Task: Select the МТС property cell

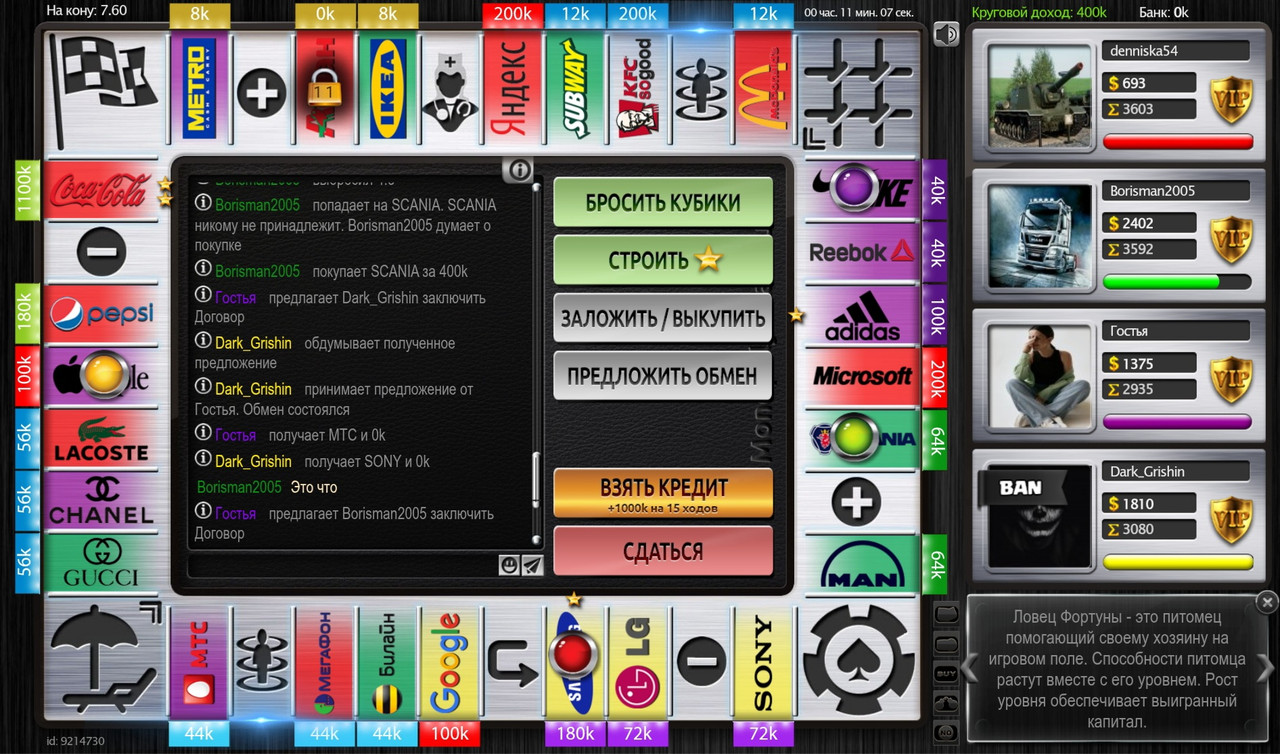Action: [199, 664]
